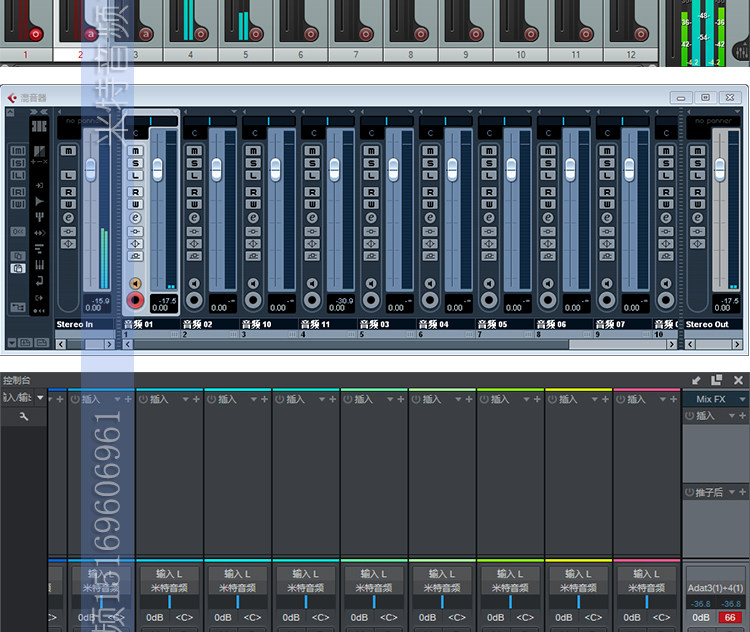Solo the 音频 10 channel
750x632 pixels.
tap(253, 163)
